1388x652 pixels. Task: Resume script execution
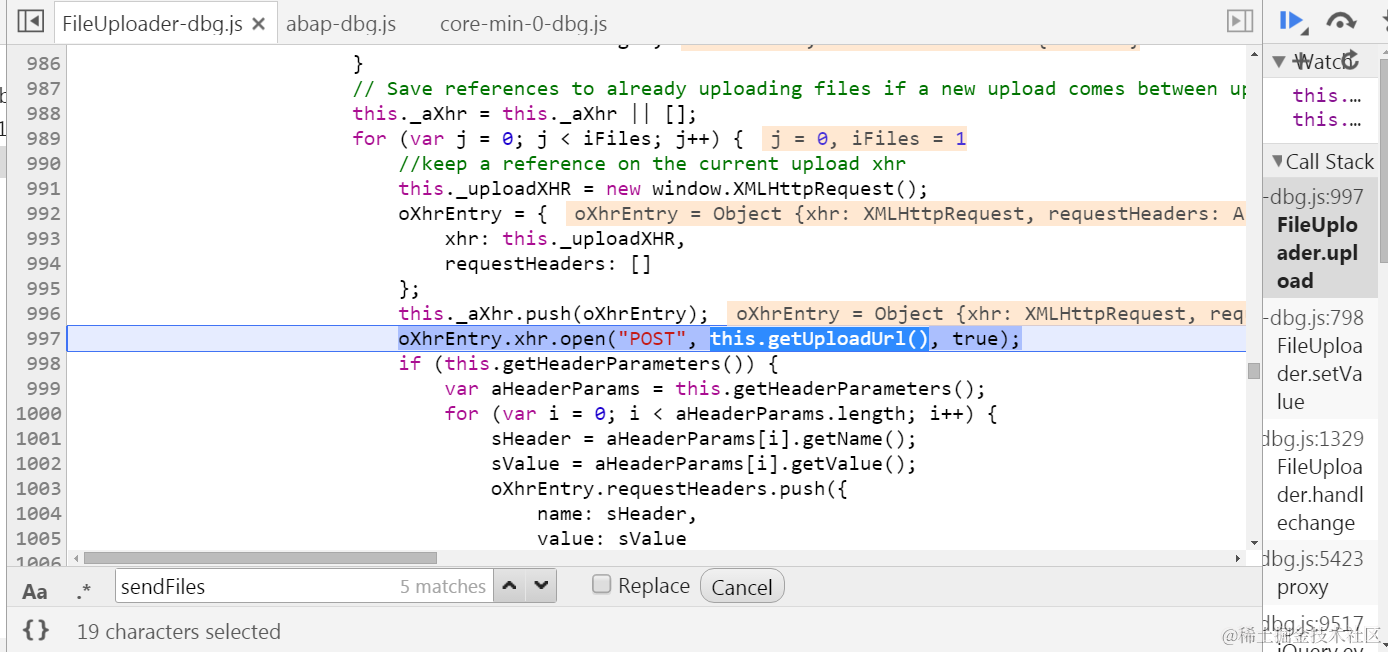[x=1294, y=21]
